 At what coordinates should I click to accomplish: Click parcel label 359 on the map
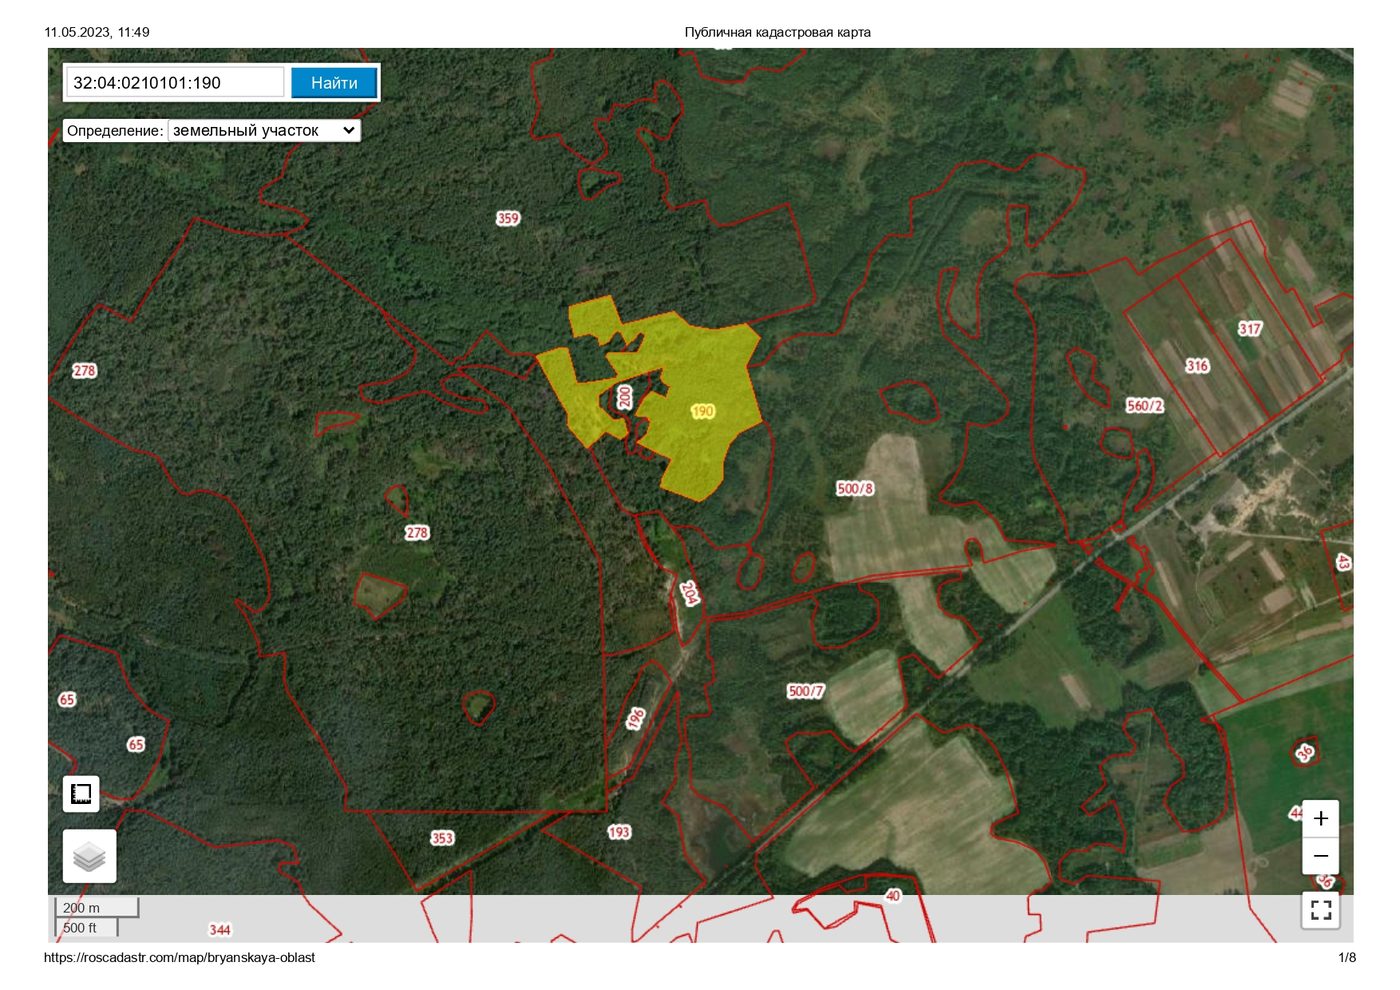pos(508,218)
